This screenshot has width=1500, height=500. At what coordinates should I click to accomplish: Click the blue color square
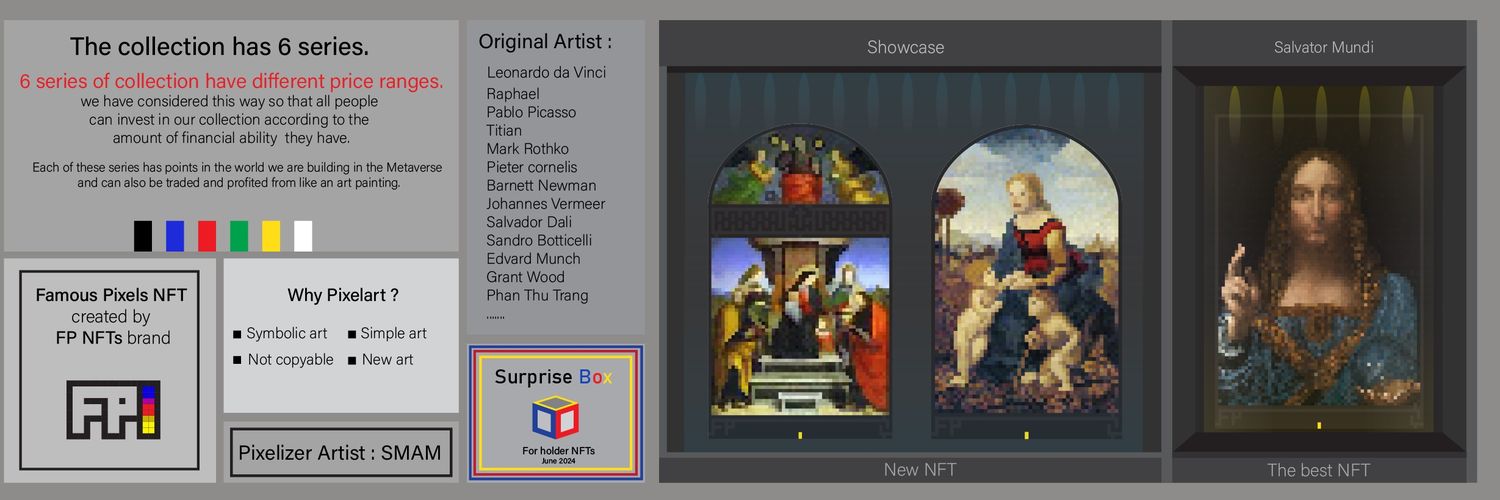pyautogui.click(x=175, y=236)
